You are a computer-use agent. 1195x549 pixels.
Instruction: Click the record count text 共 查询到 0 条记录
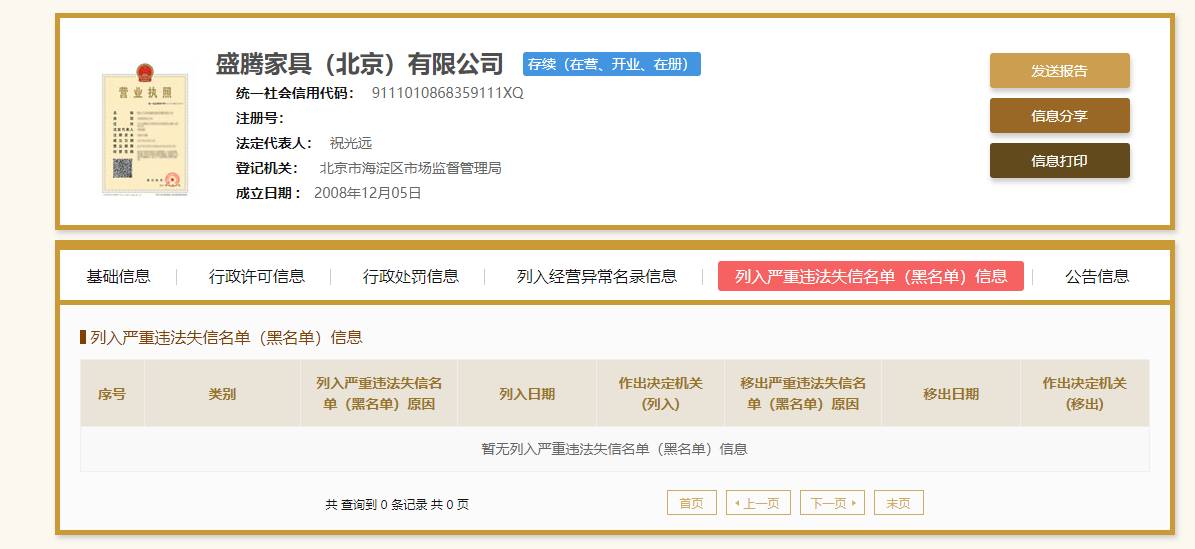(376, 504)
